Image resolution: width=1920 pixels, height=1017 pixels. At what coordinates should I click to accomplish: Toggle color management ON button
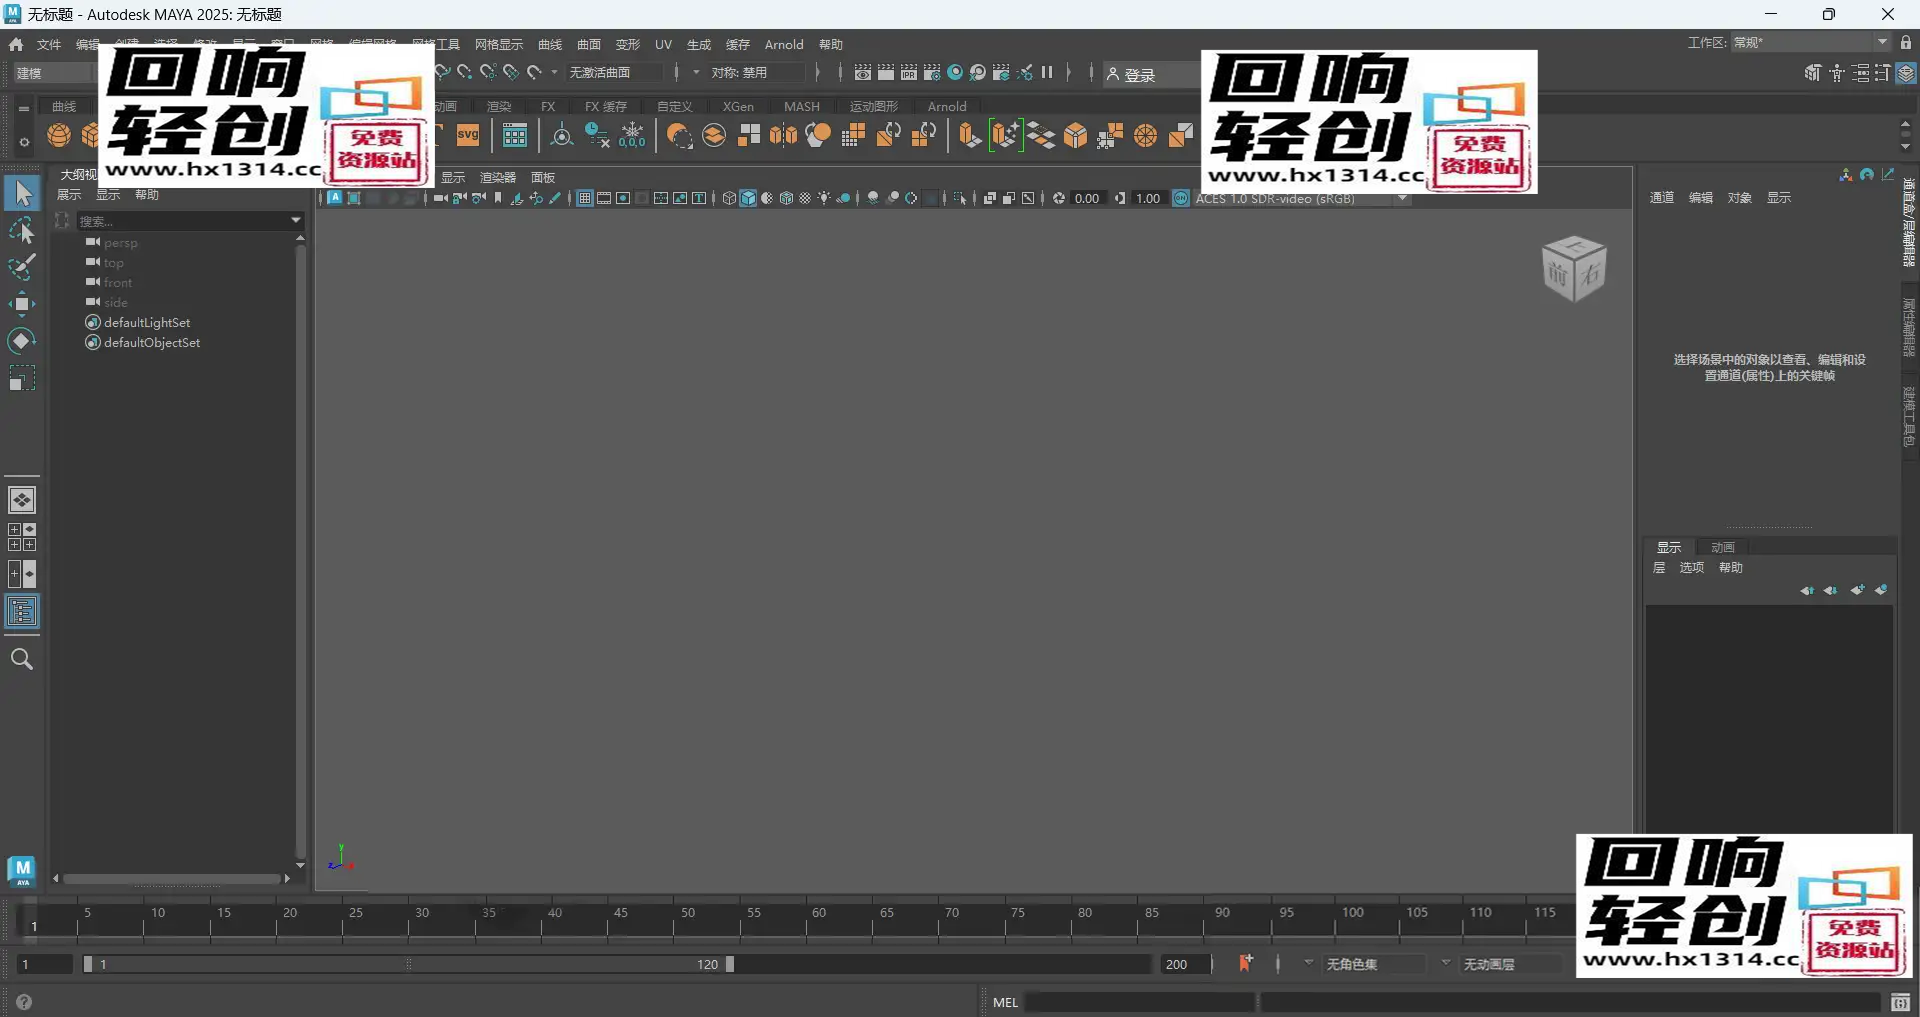coord(1181,198)
